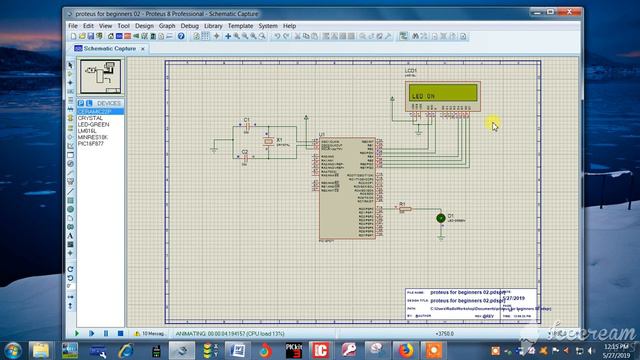Click the P pick devices button
Viewport: 640px width, 360px height.
pos(81,103)
